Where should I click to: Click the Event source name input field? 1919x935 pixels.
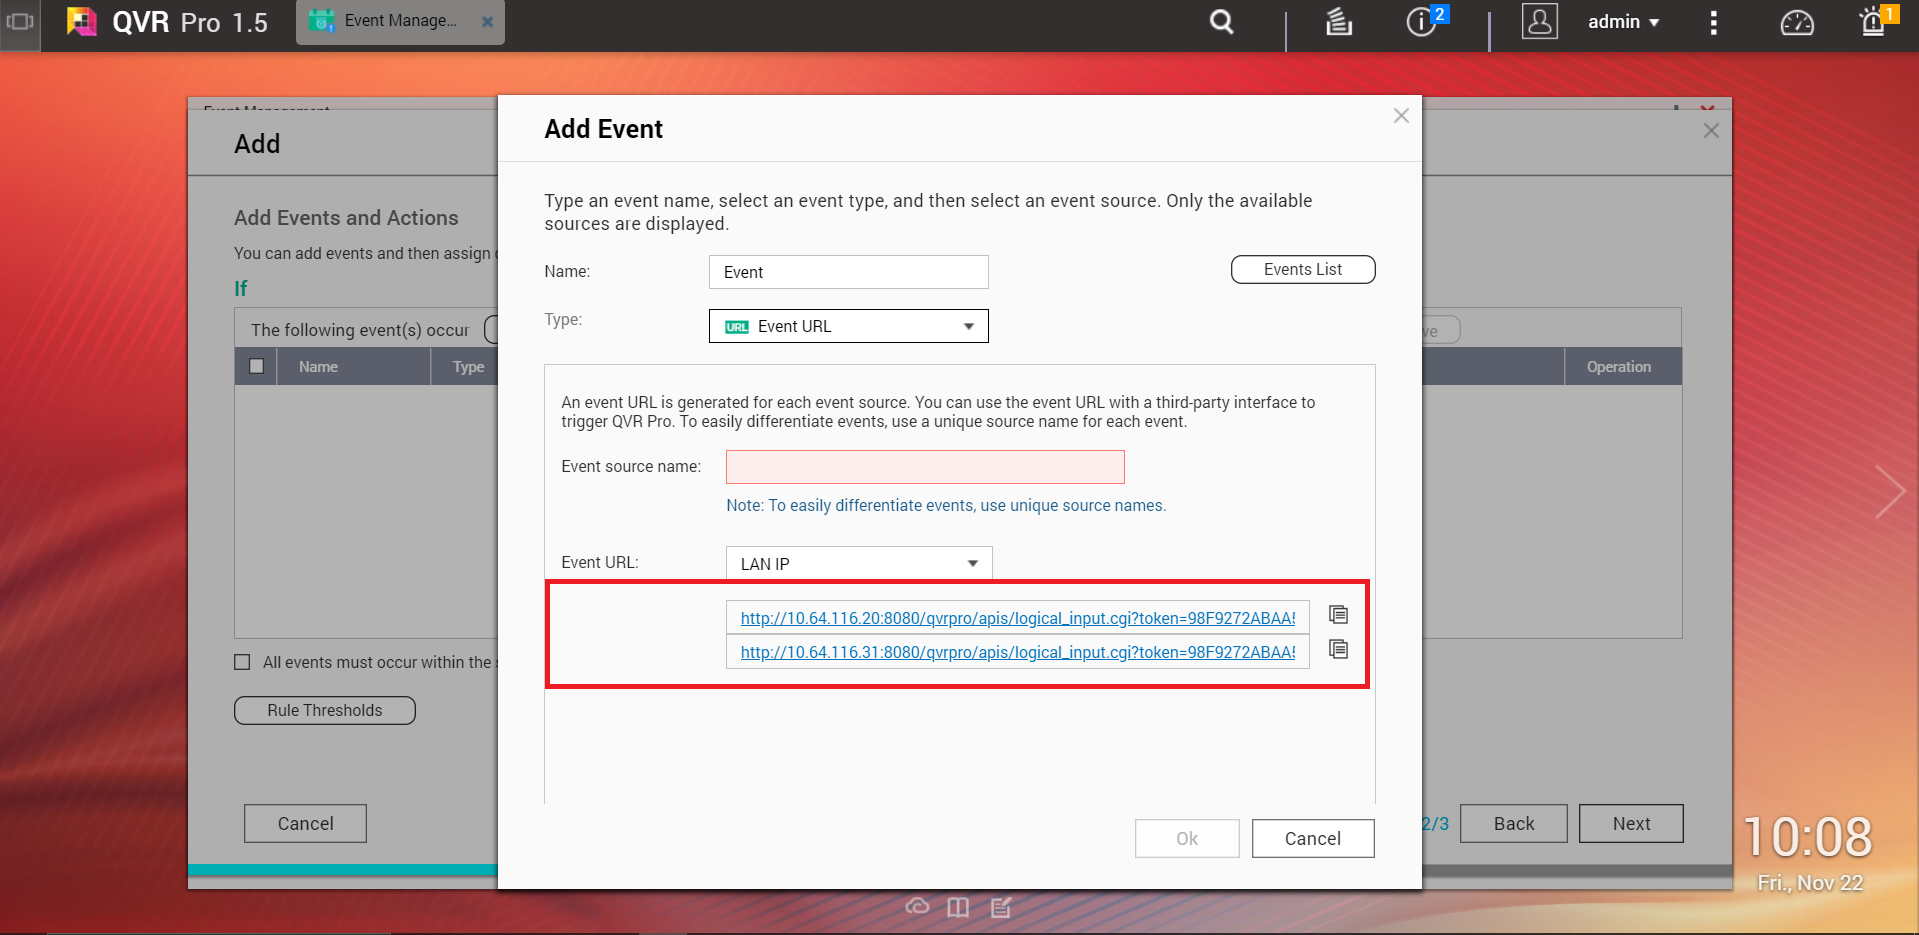point(924,467)
